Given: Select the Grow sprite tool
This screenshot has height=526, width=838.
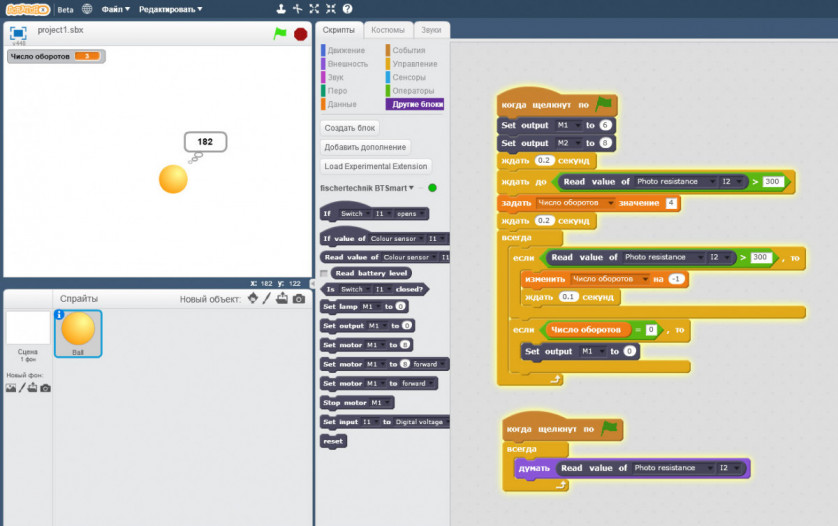Looking at the screenshot, I should (314, 9).
